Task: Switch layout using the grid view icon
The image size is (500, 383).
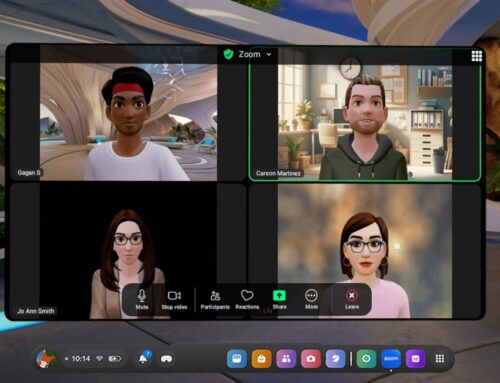Action: pyautogui.click(x=477, y=56)
